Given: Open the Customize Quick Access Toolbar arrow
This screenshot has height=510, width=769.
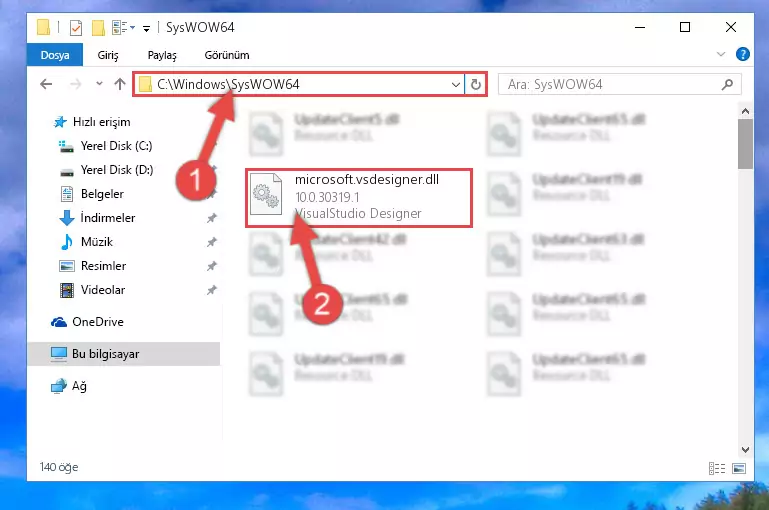Looking at the screenshot, I should tap(146, 28).
